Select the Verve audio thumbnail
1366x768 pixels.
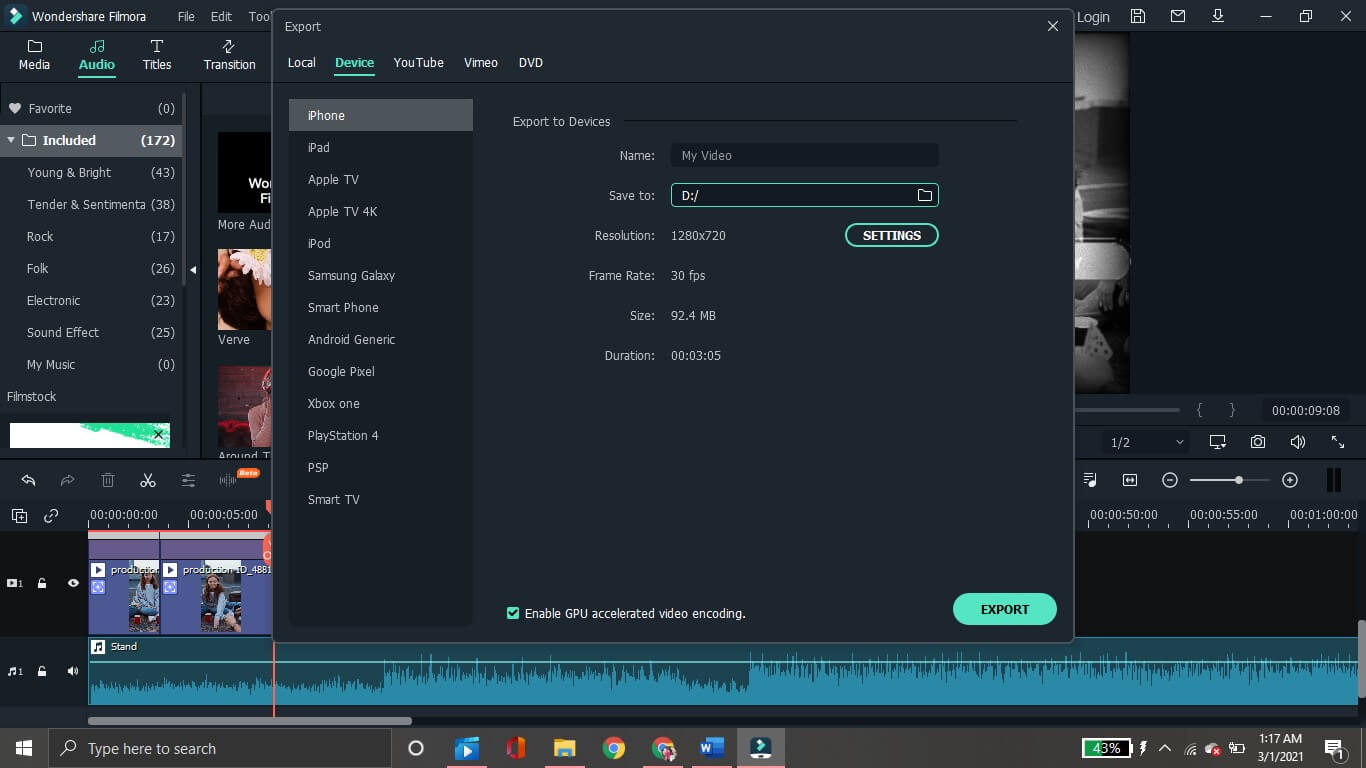coord(244,290)
